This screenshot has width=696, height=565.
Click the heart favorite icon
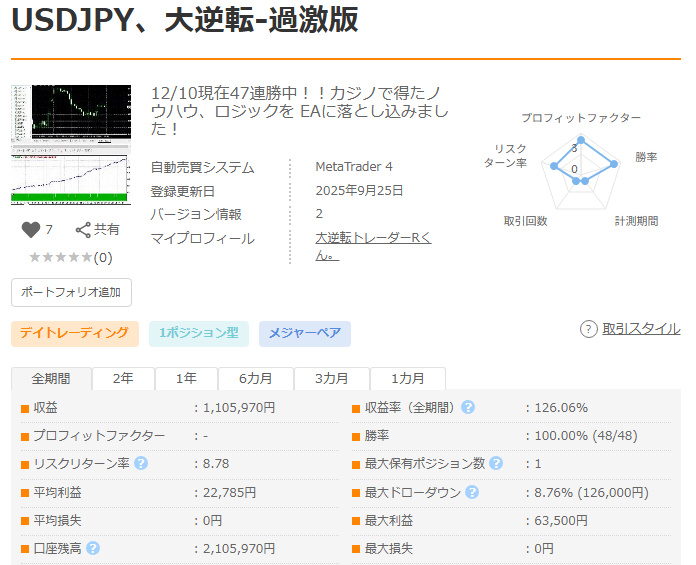point(30,229)
